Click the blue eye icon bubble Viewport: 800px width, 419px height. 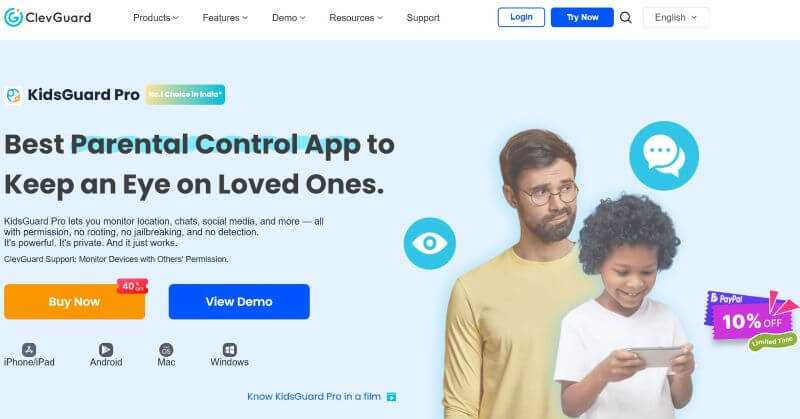coord(430,243)
